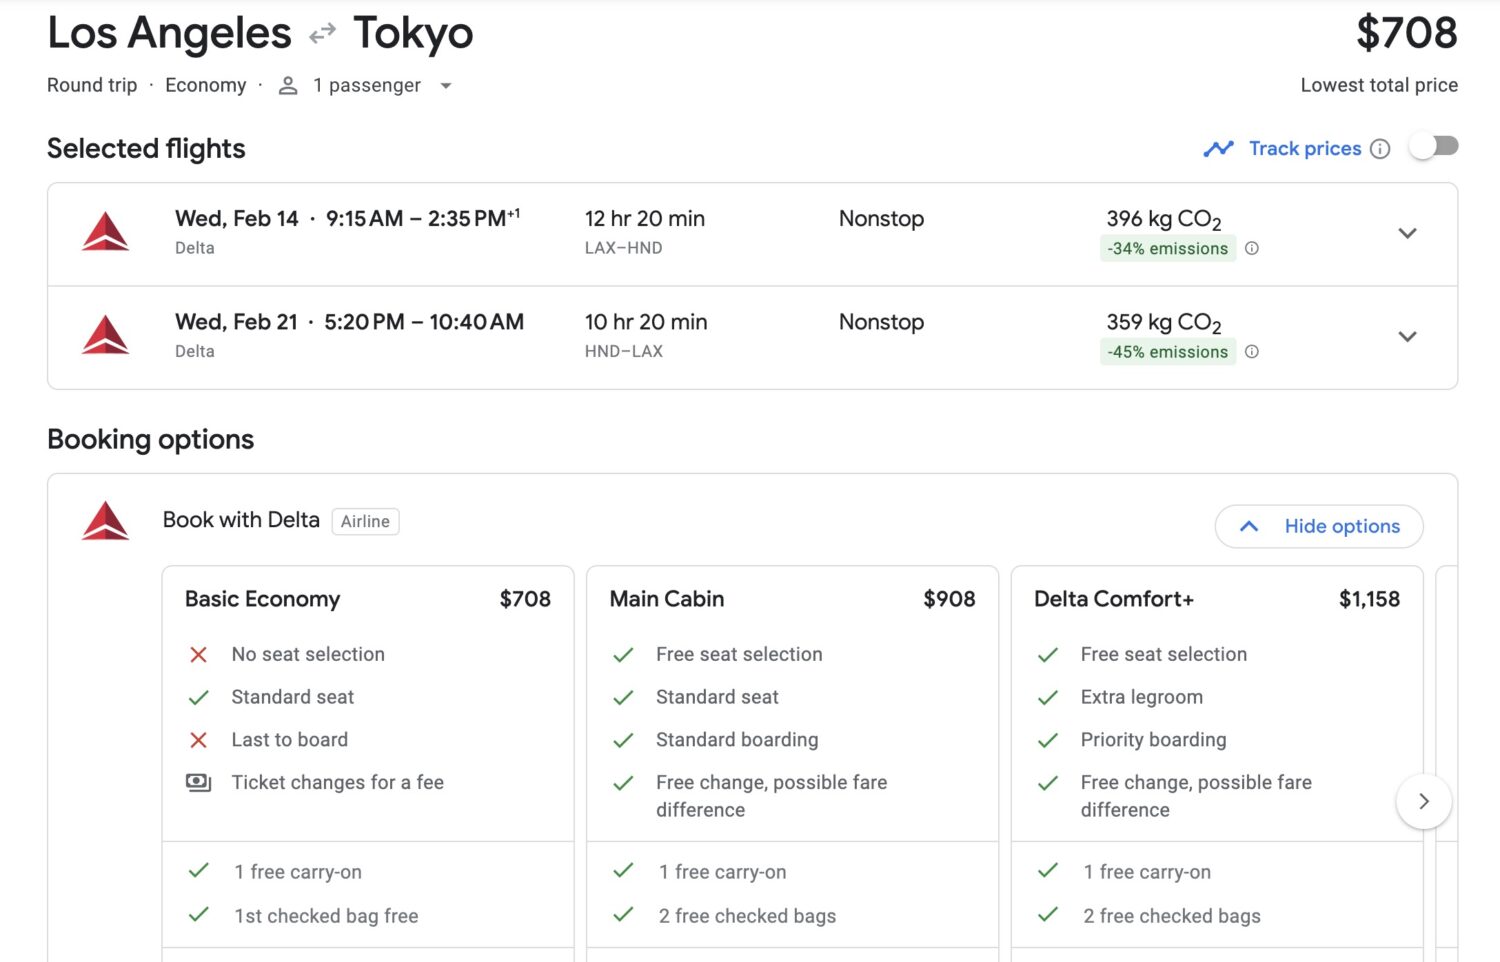Click the info icon beside Track prices label
Image resolution: width=1500 pixels, height=962 pixels.
pyautogui.click(x=1381, y=148)
